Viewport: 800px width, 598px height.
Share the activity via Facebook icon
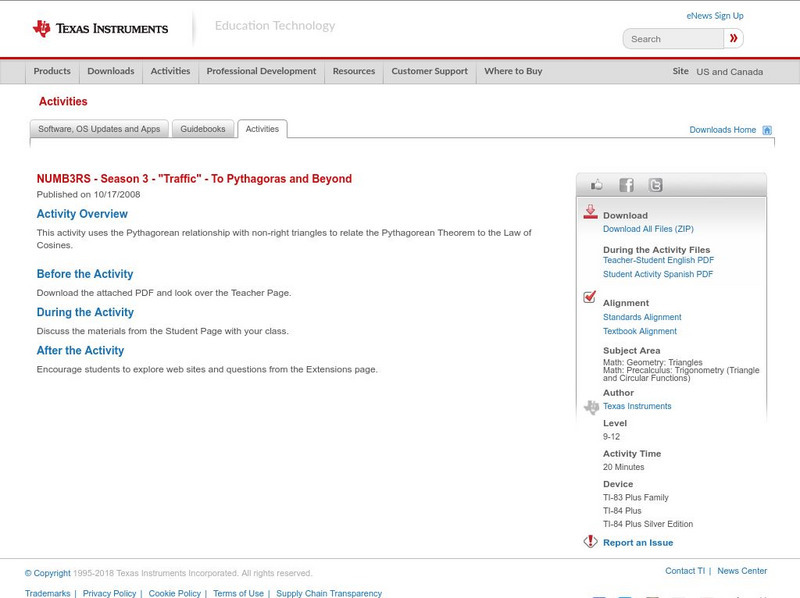(626, 185)
